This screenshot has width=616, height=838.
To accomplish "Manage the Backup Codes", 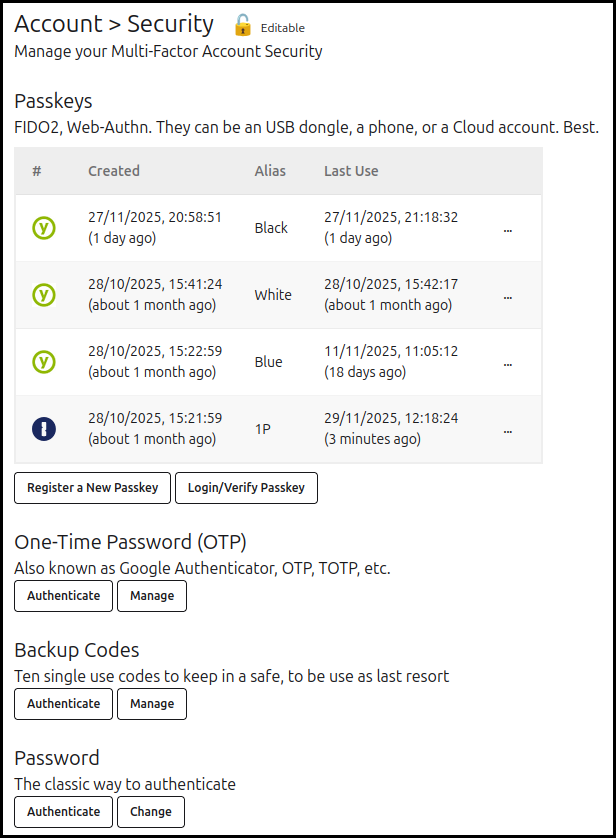I will pyautogui.click(x=151, y=704).
